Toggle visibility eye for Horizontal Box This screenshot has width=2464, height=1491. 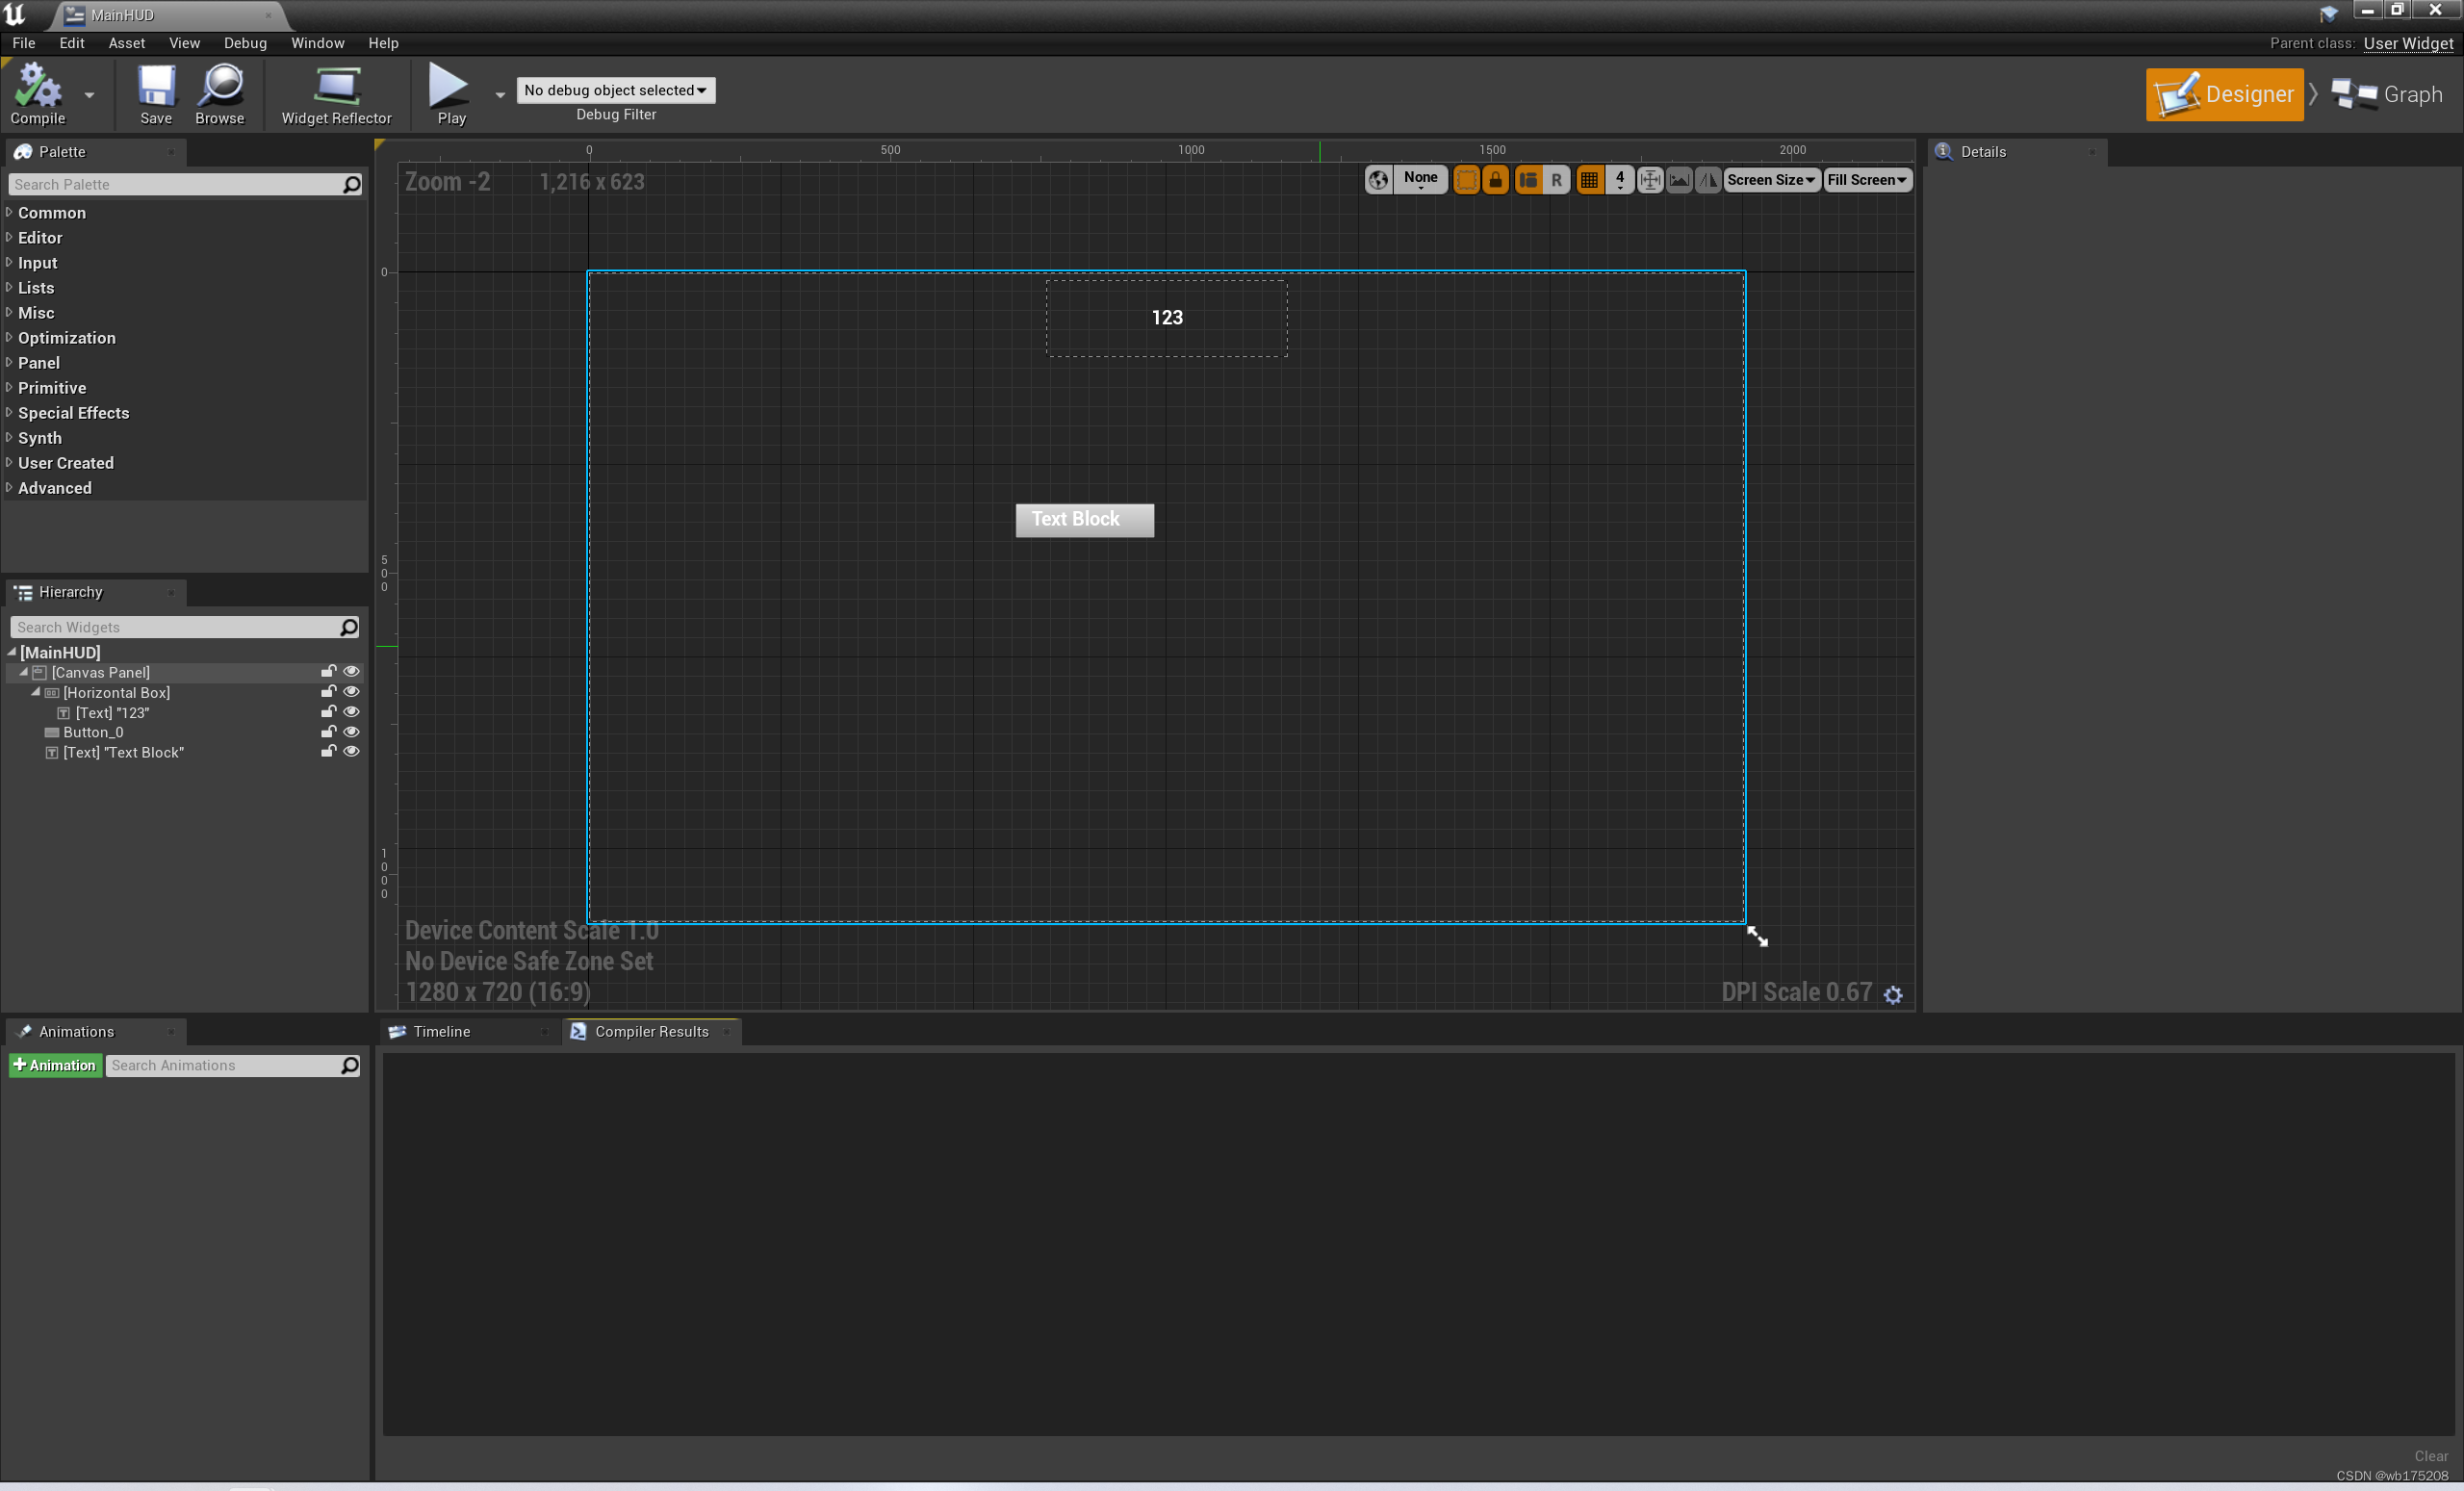coord(351,692)
